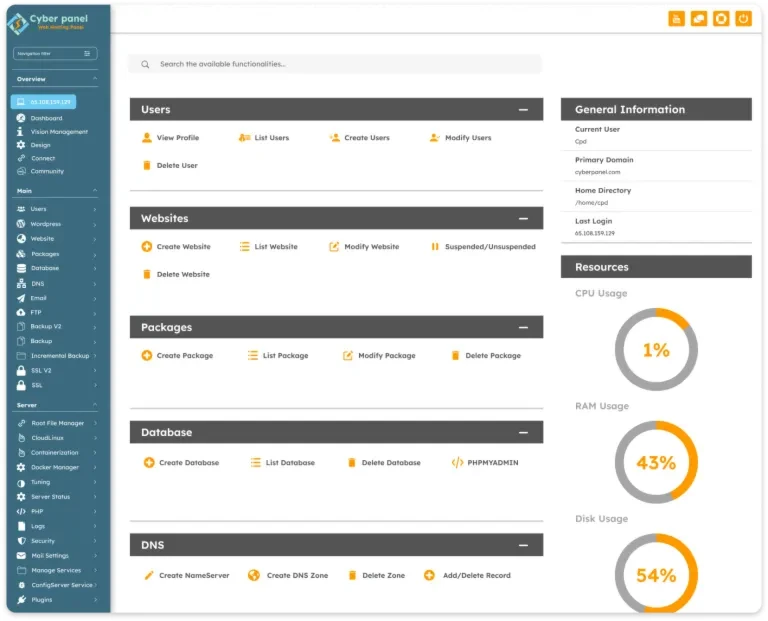
Task: Open the DNS sidebar menu
Action: coord(55,284)
